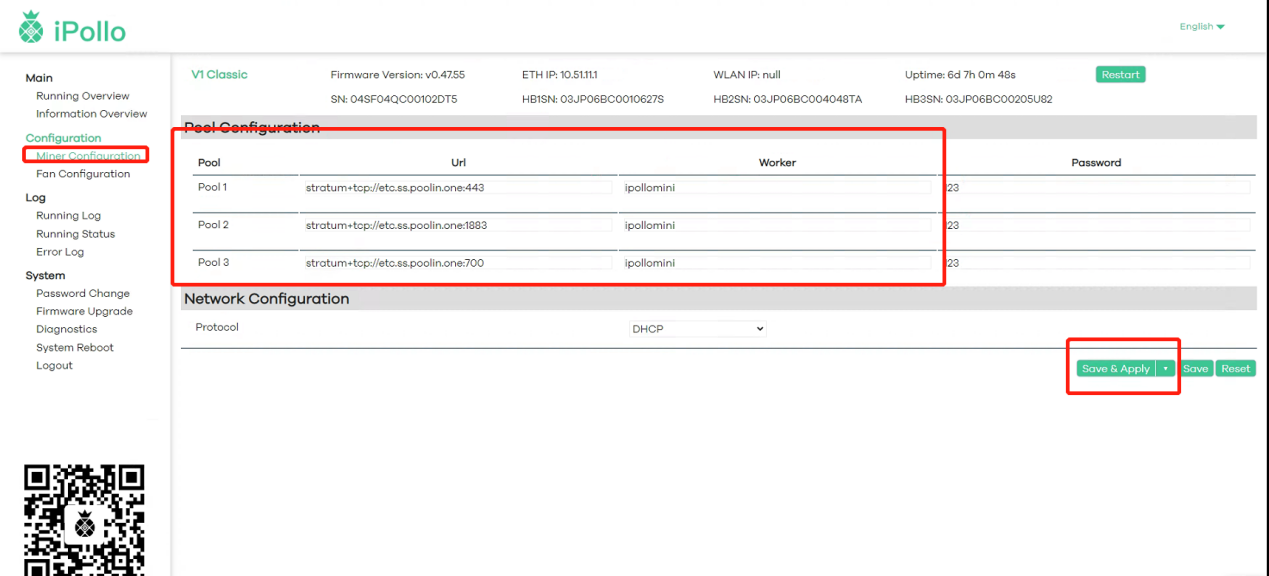
Task: Click the Save button
Action: (x=1196, y=369)
